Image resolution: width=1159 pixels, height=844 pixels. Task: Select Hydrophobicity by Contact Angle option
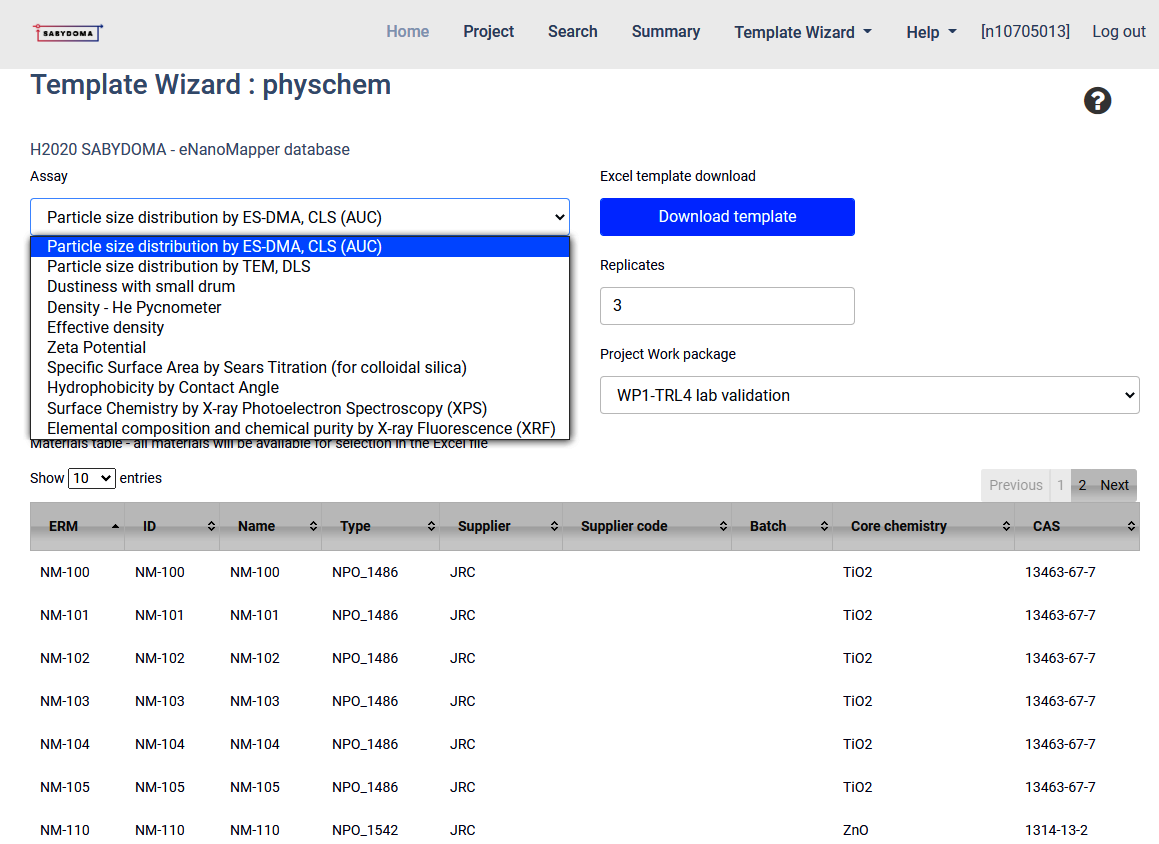(163, 387)
